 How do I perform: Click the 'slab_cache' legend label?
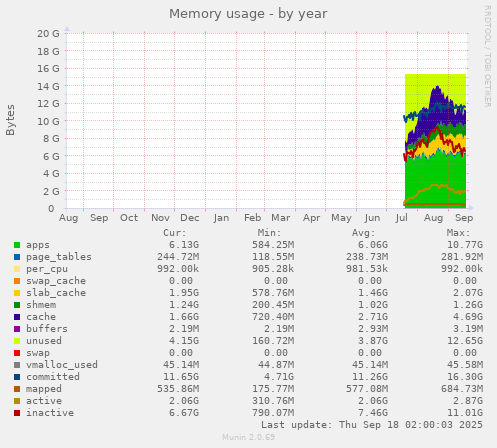click(56, 293)
